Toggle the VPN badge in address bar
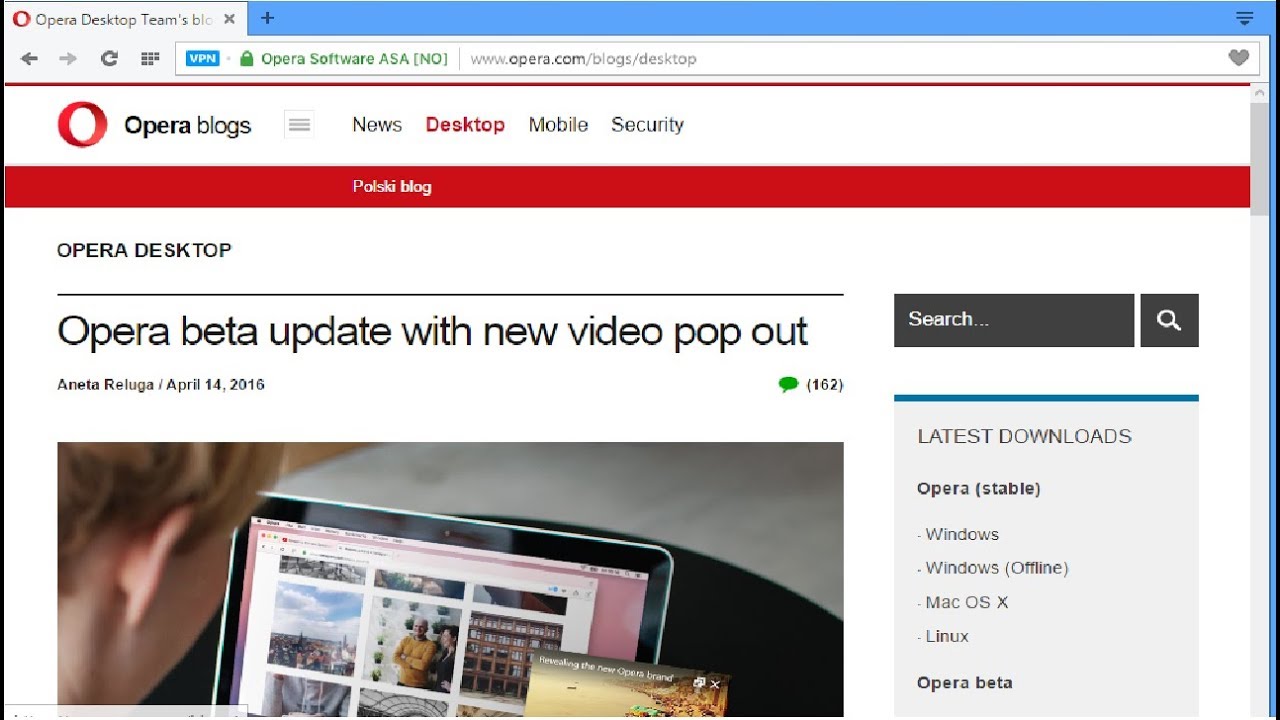This screenshot has height=720, width=1280. pos(203,59)
